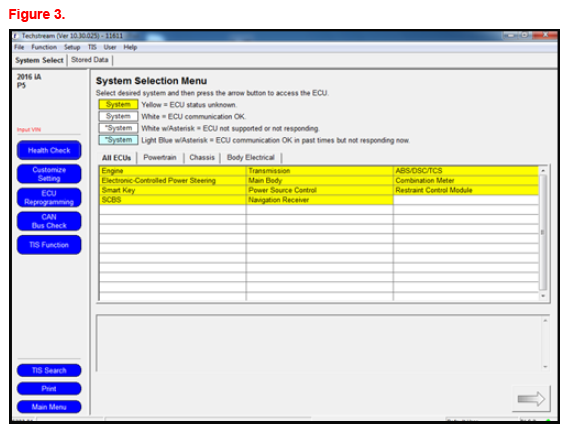569x433 pixels.
Task: Open TIS Function
Action: [49, 245]
